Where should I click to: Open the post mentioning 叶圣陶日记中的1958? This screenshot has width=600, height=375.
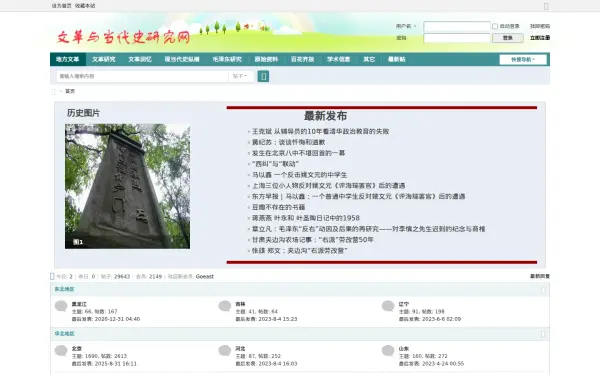(x=306, y=218)
